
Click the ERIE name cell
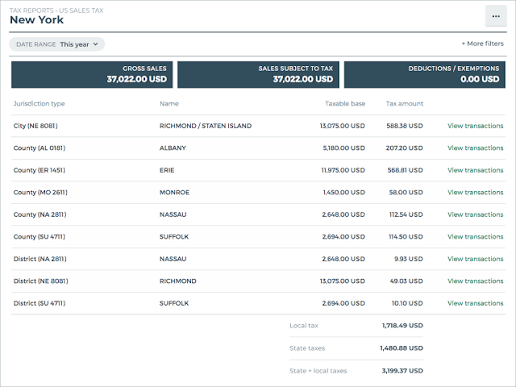(167, 170)
